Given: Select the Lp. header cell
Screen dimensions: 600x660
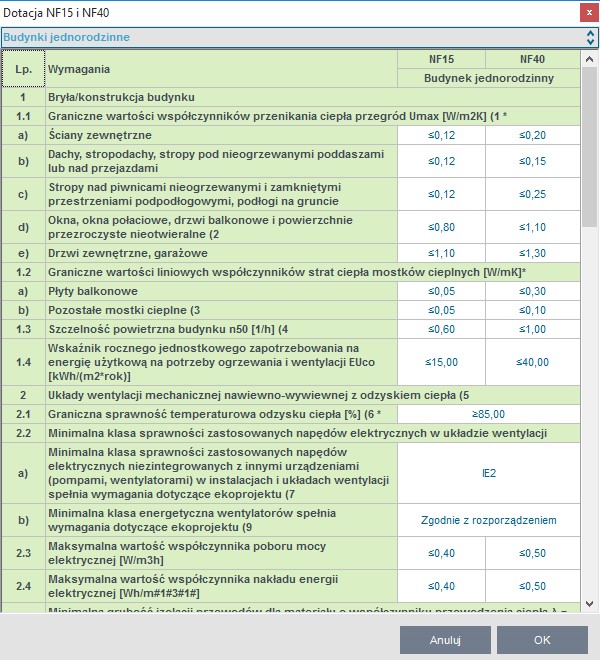Looking at the screenshot, I should tap(23, 69).
